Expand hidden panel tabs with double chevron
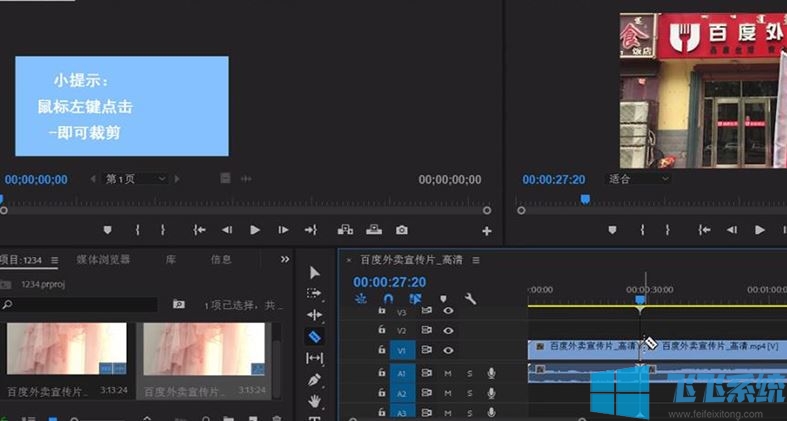Viewport: 787px width, 421px height. [x=285, y=259]
